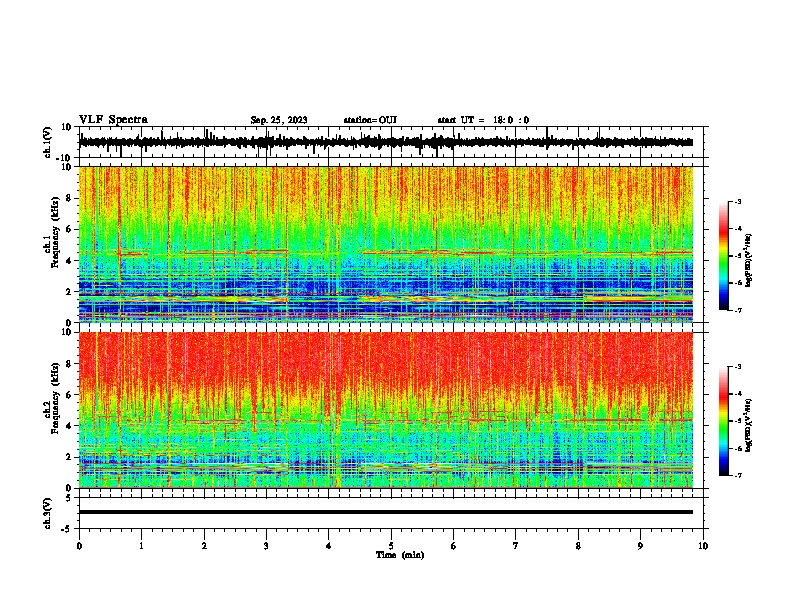This screenshot has height=612, width=792.
Task: Click the "8" kHz tick on ch.1 spectrogram
Action: tap(69, 198)
